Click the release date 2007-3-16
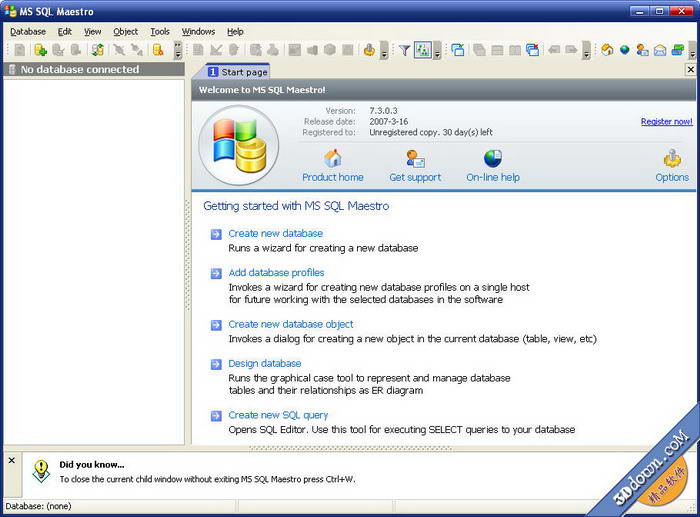This screenshot has height=517, width=700. (388, 121)
